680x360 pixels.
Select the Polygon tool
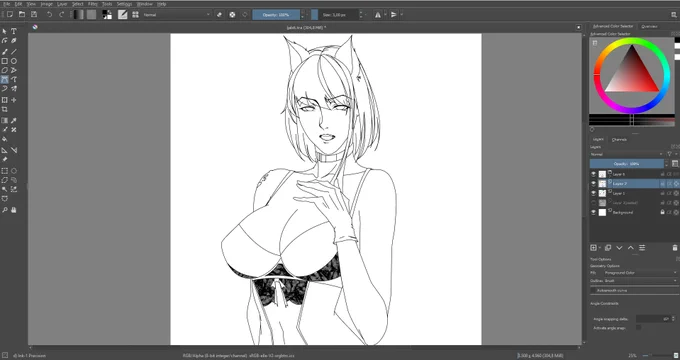click(x=5, y=70)
